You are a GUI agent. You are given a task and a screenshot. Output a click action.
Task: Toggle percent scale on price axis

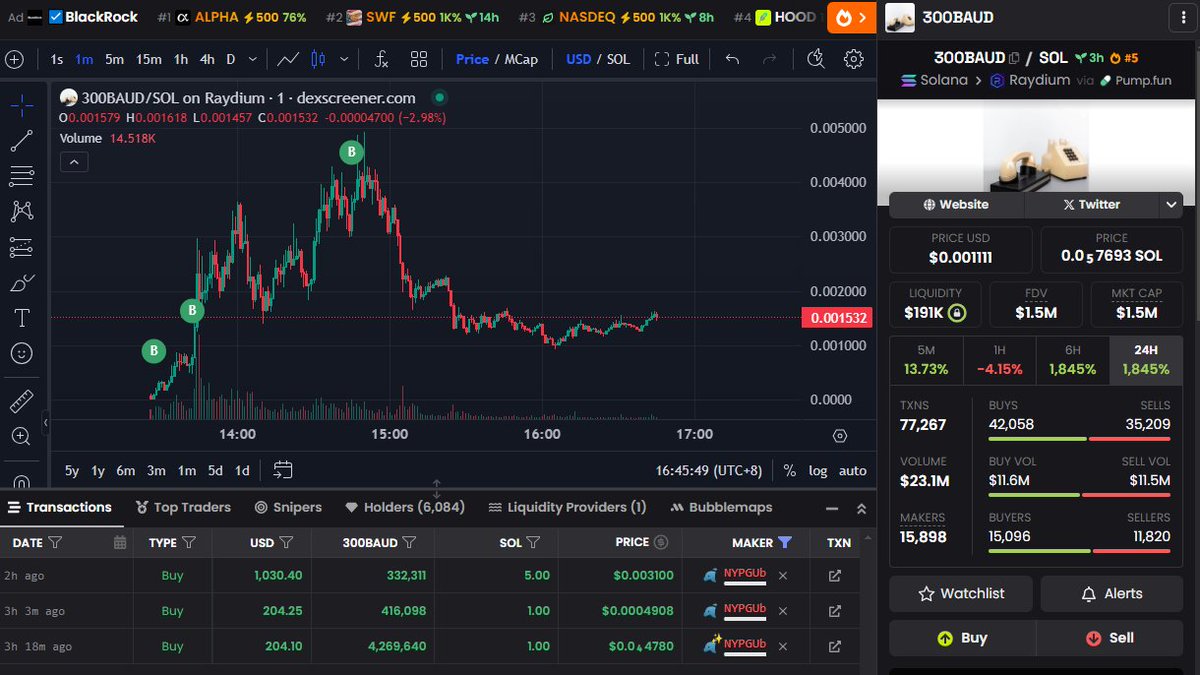point(790,470)
